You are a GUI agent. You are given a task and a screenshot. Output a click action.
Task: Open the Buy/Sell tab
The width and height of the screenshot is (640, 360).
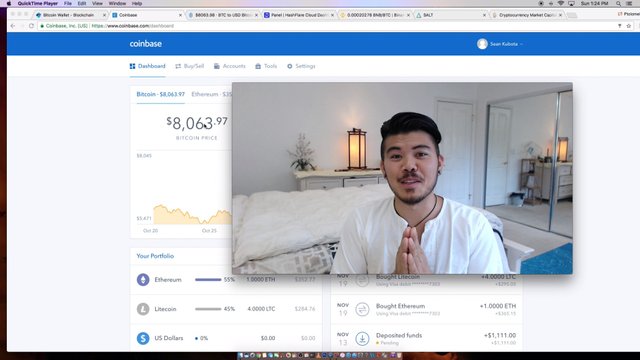pyautogui.click(x=189, y=66)
